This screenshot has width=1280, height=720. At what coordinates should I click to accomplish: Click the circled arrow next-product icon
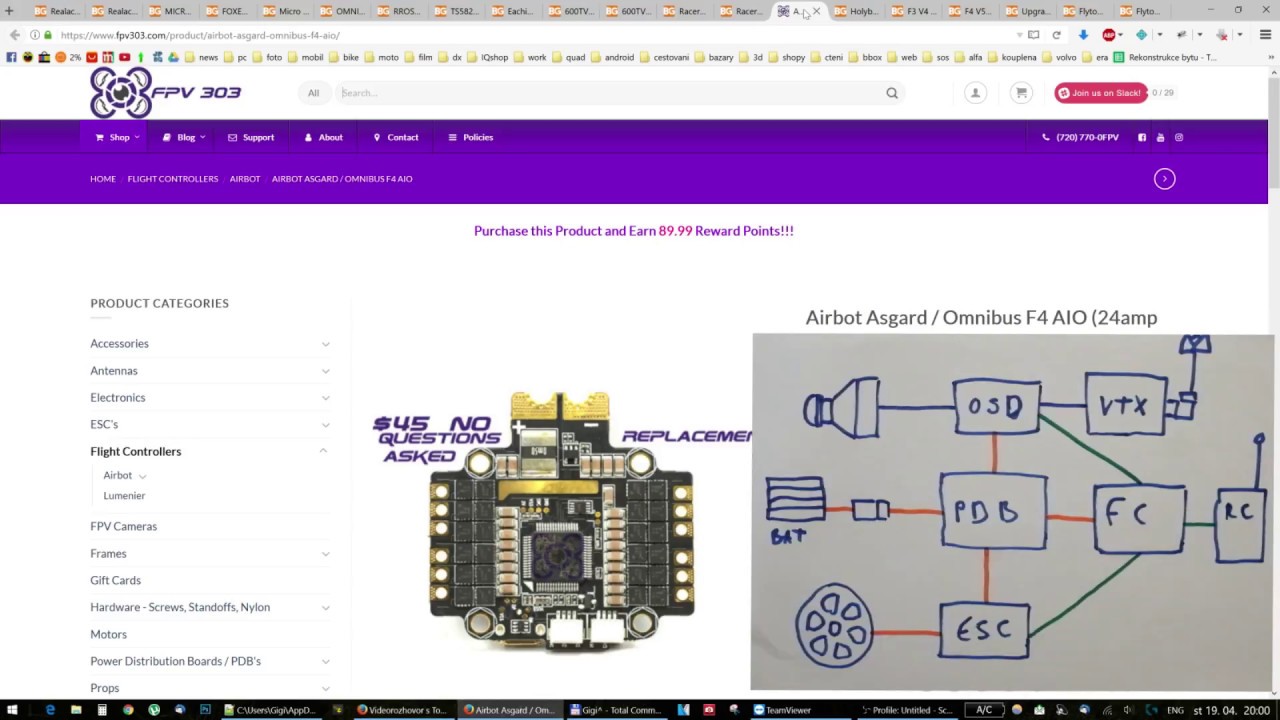point(1164,179)
